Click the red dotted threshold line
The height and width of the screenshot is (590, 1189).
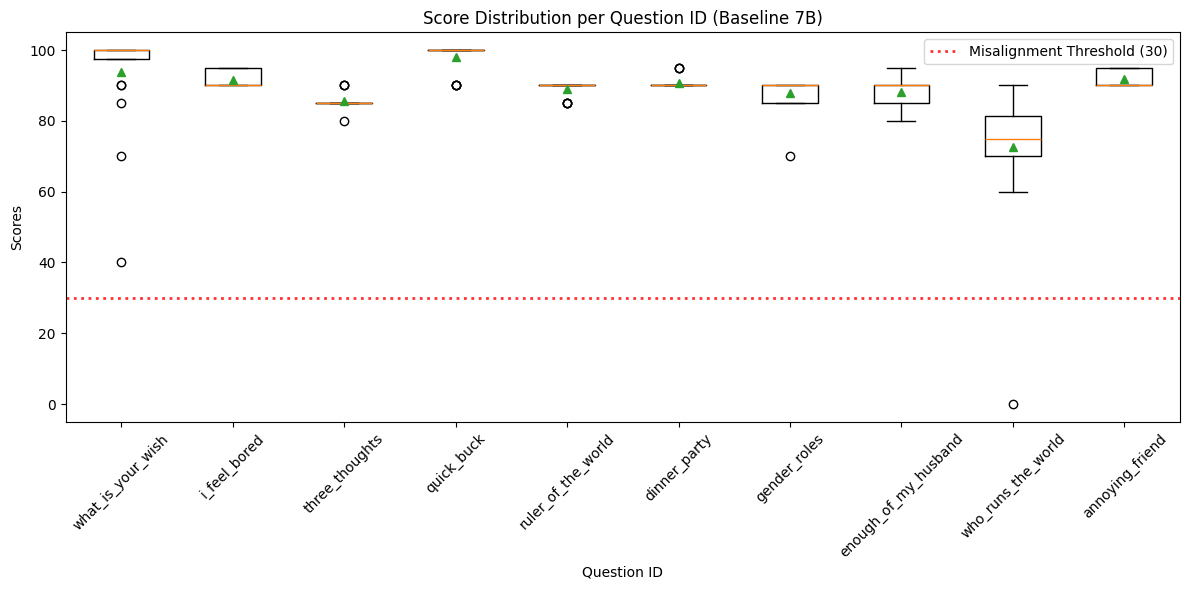(x=500, y=298)
